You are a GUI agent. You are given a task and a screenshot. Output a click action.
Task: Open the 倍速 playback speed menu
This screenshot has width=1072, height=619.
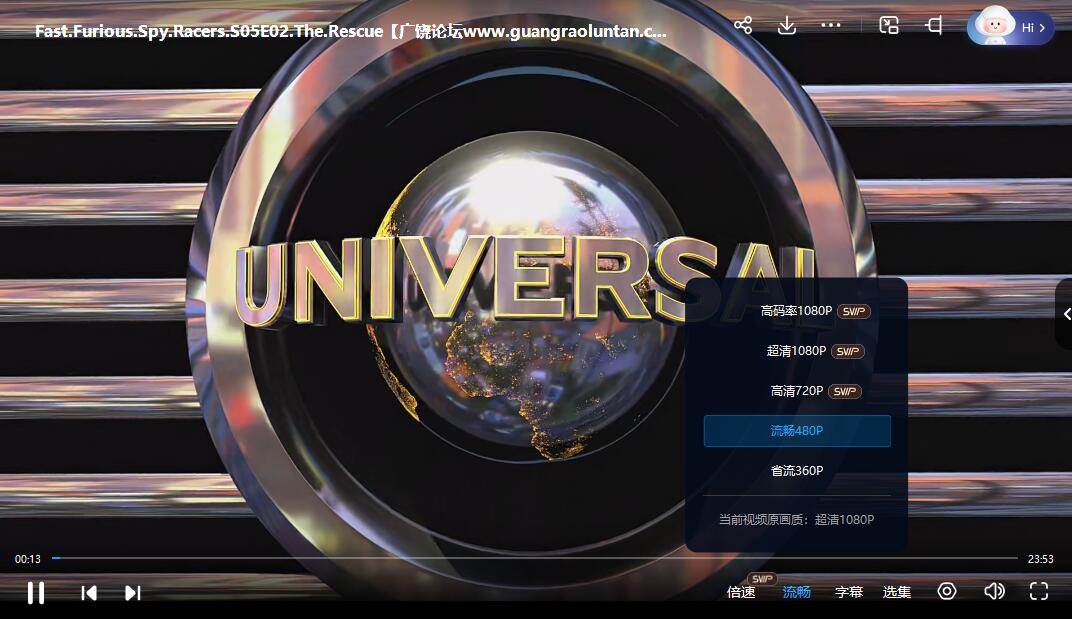pyautogui.click(x=741, y=592)
